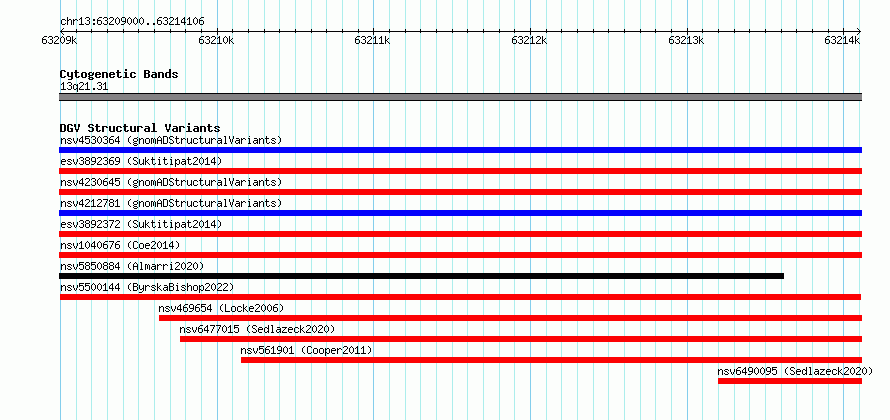Image resolution: width=890 pixels, height=420 pixels.
Task: Click the red nsv6477015 Sedlazeck2020 bar
Action: pos(521,339)
